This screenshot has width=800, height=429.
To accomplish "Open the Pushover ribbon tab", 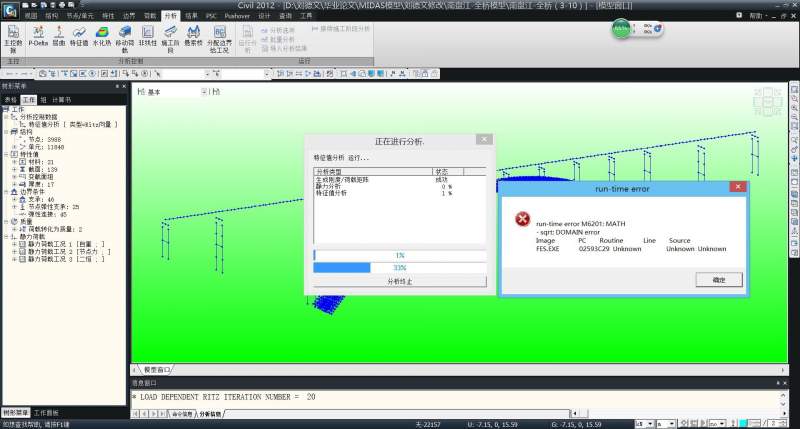I will pos(237,16).
